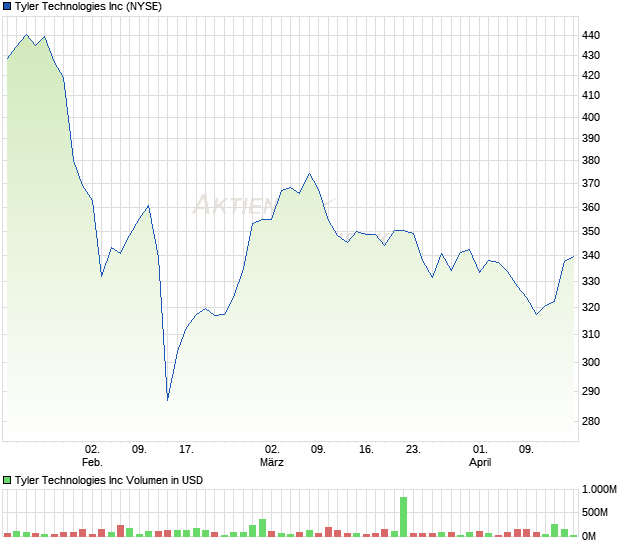The width and height of the screenshot is (620, 546).
Task: Click the 410 price axis label
Action: 591,95
